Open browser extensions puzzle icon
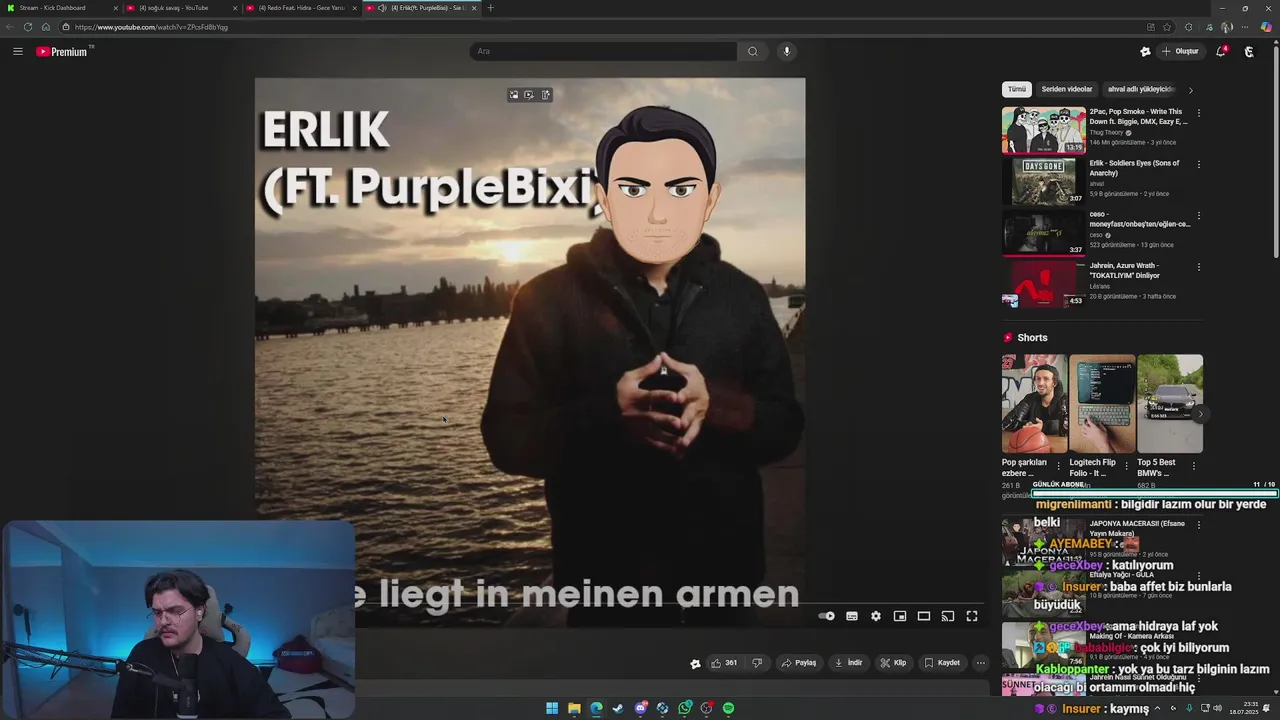 tap(1188, 27)
